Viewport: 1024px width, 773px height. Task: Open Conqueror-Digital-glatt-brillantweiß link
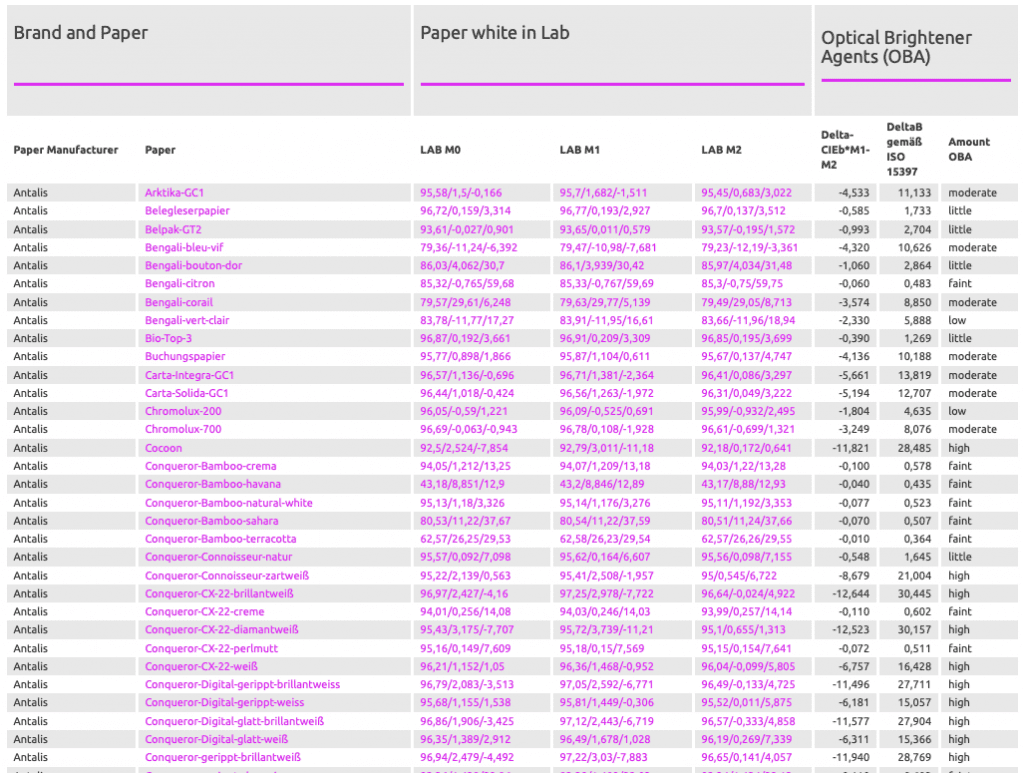pyautogui.click(x=234, y=721)
